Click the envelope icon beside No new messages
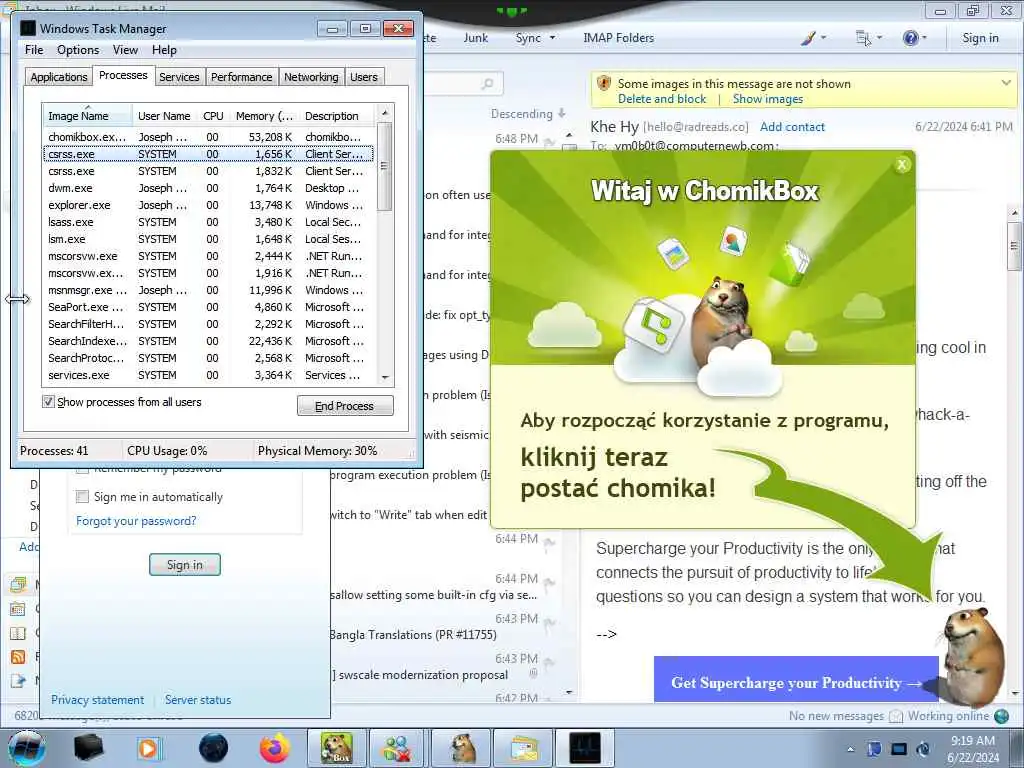 point(896,716)
